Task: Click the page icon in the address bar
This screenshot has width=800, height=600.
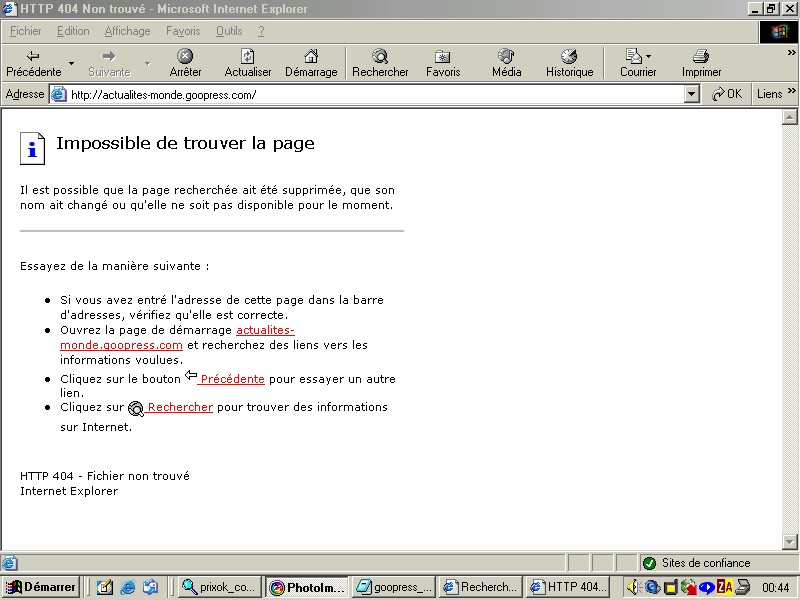Action: pyautogui.click(x=59, y=94)
